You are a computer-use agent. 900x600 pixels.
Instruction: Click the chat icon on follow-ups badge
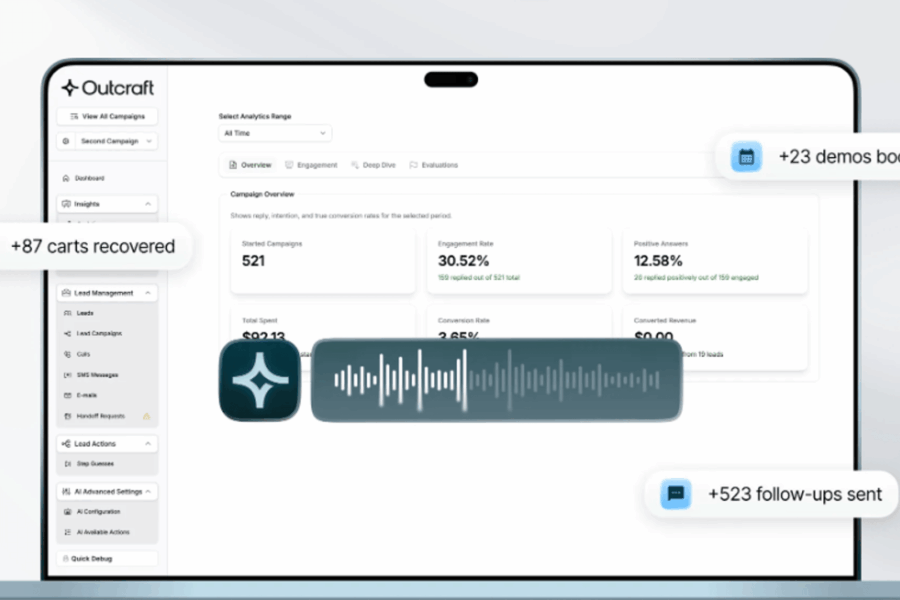tap(676, 494)
